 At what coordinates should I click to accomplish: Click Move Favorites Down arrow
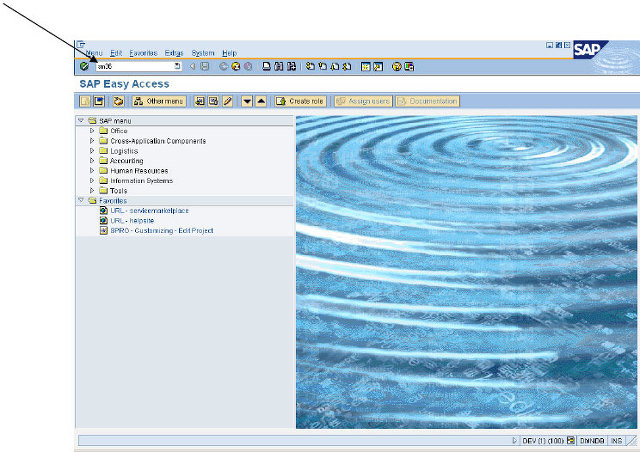point(247,101)
